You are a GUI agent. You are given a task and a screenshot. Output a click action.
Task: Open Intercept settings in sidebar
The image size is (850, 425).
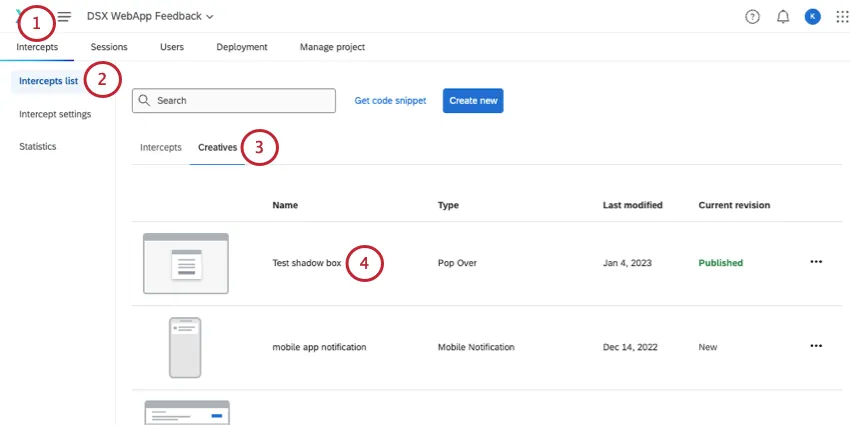(x=55, y=114)
